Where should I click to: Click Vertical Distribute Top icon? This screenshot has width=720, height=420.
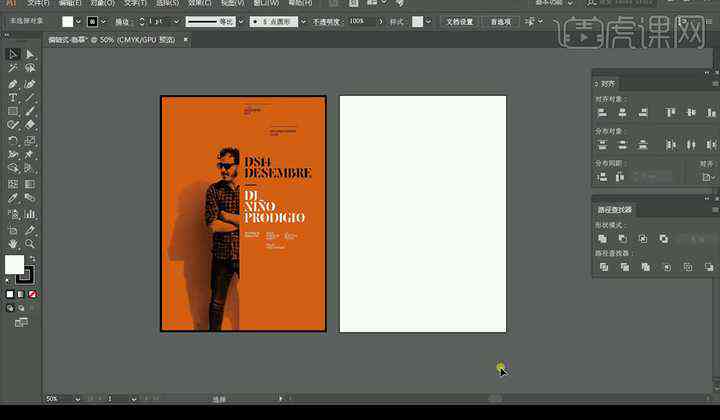602,145
